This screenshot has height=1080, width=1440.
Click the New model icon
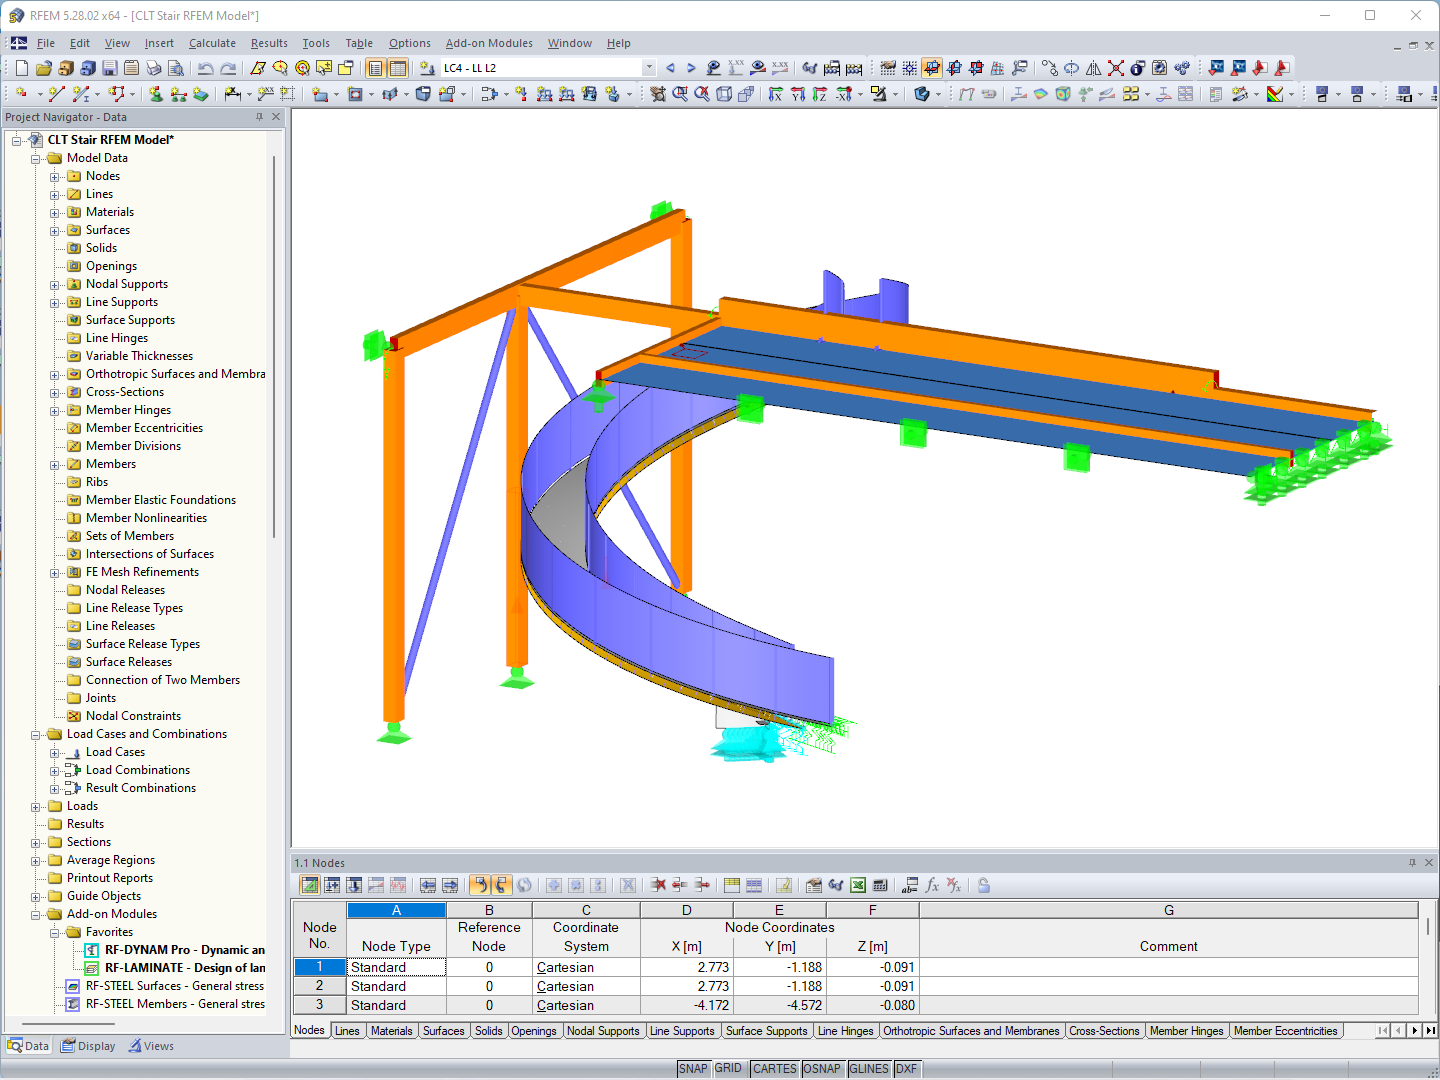pos(22,68)
